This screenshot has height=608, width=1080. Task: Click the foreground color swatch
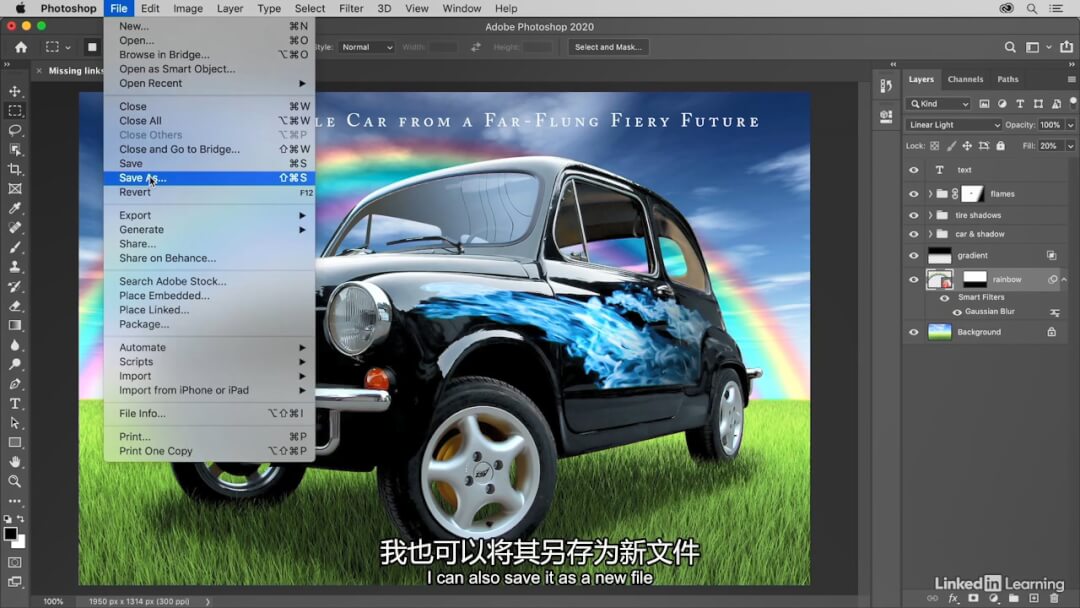10,534
